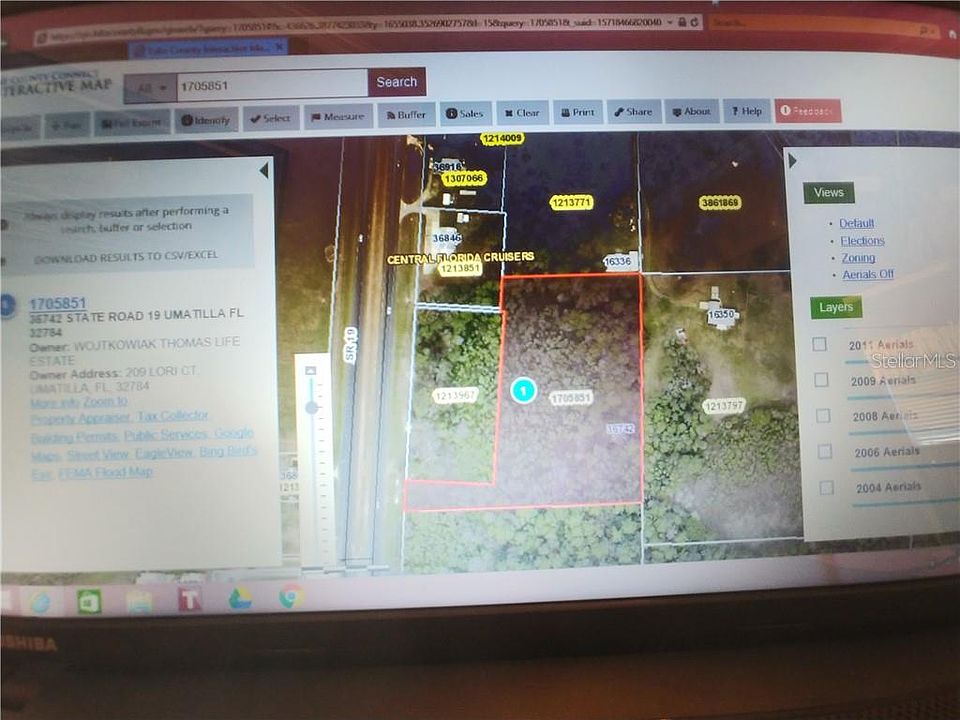This screenshot has width=960, height=720.
Task: Click address label 16336 on map
Action: pos(617,261)
